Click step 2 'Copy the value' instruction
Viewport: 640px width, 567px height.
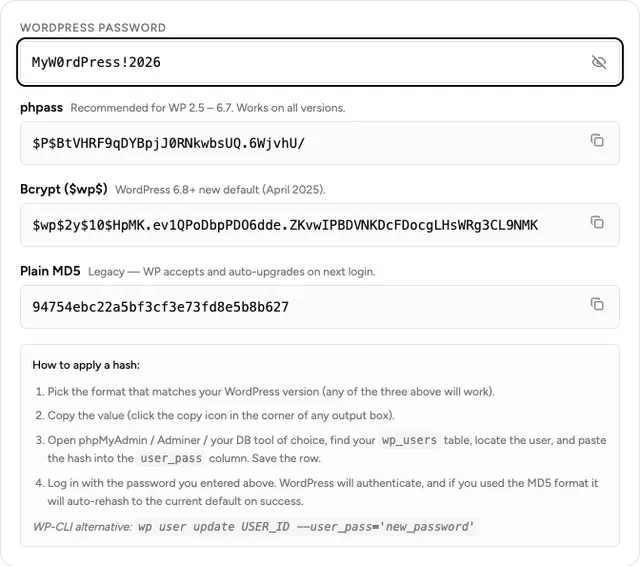[221, 416]
